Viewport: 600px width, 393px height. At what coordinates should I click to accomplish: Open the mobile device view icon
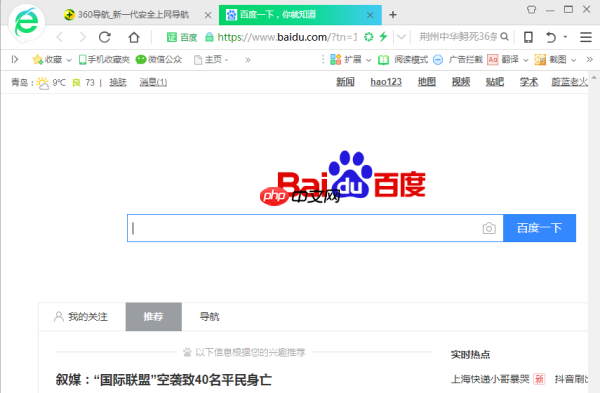coord(528,37)
